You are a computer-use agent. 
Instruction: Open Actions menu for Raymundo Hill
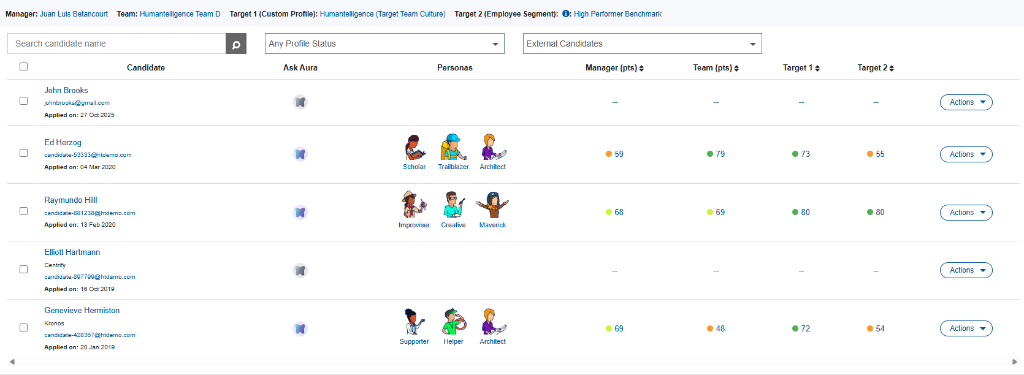pyautogui.click(x=966, y=212)
